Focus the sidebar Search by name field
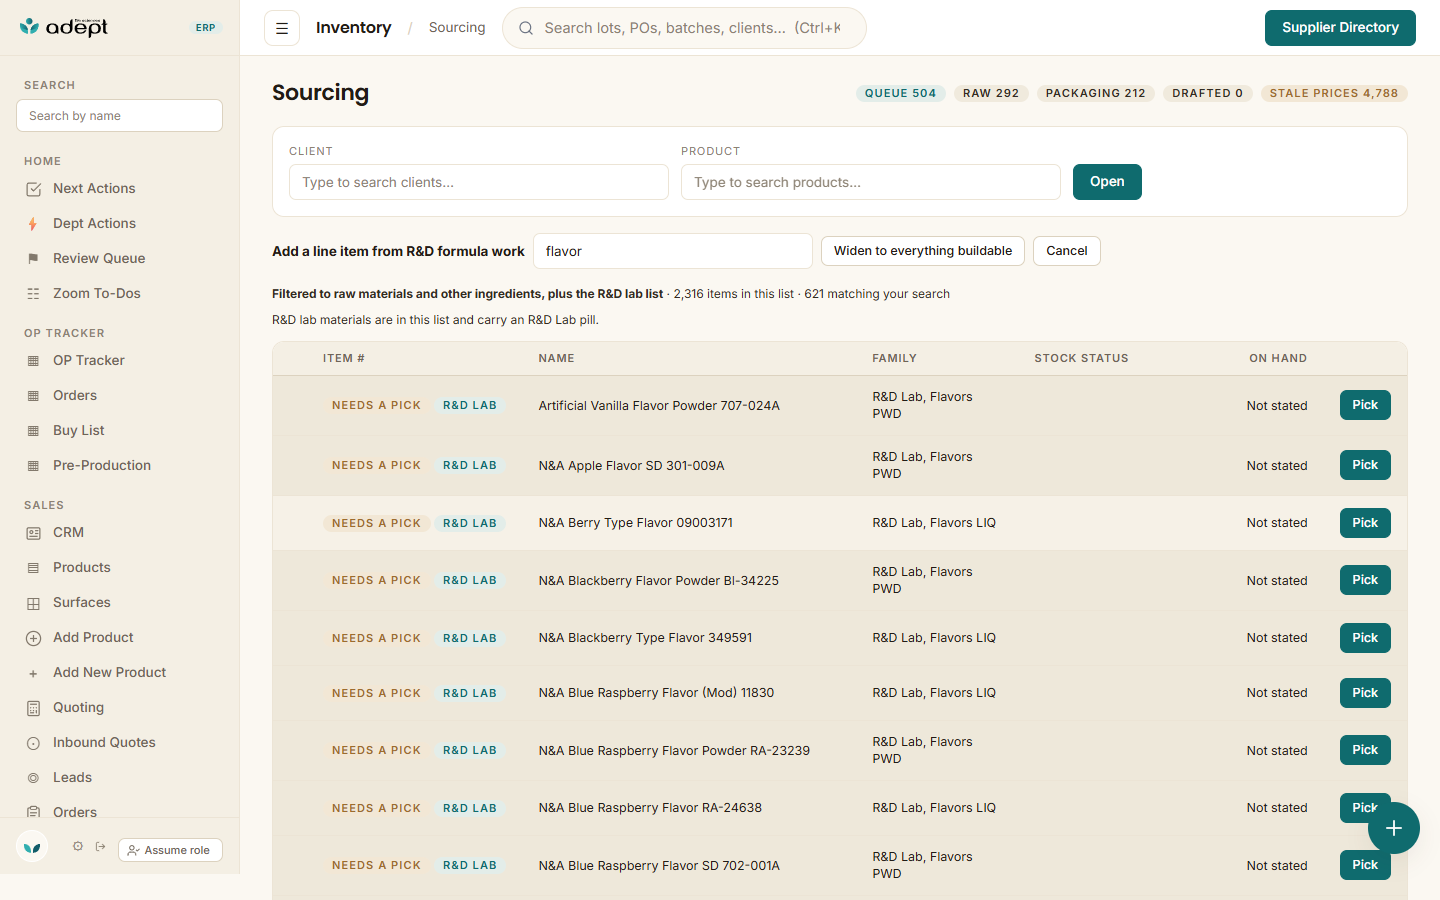The height and width of the screenshot is (900, 1440). pyautogui.click(x=119, y=116)
